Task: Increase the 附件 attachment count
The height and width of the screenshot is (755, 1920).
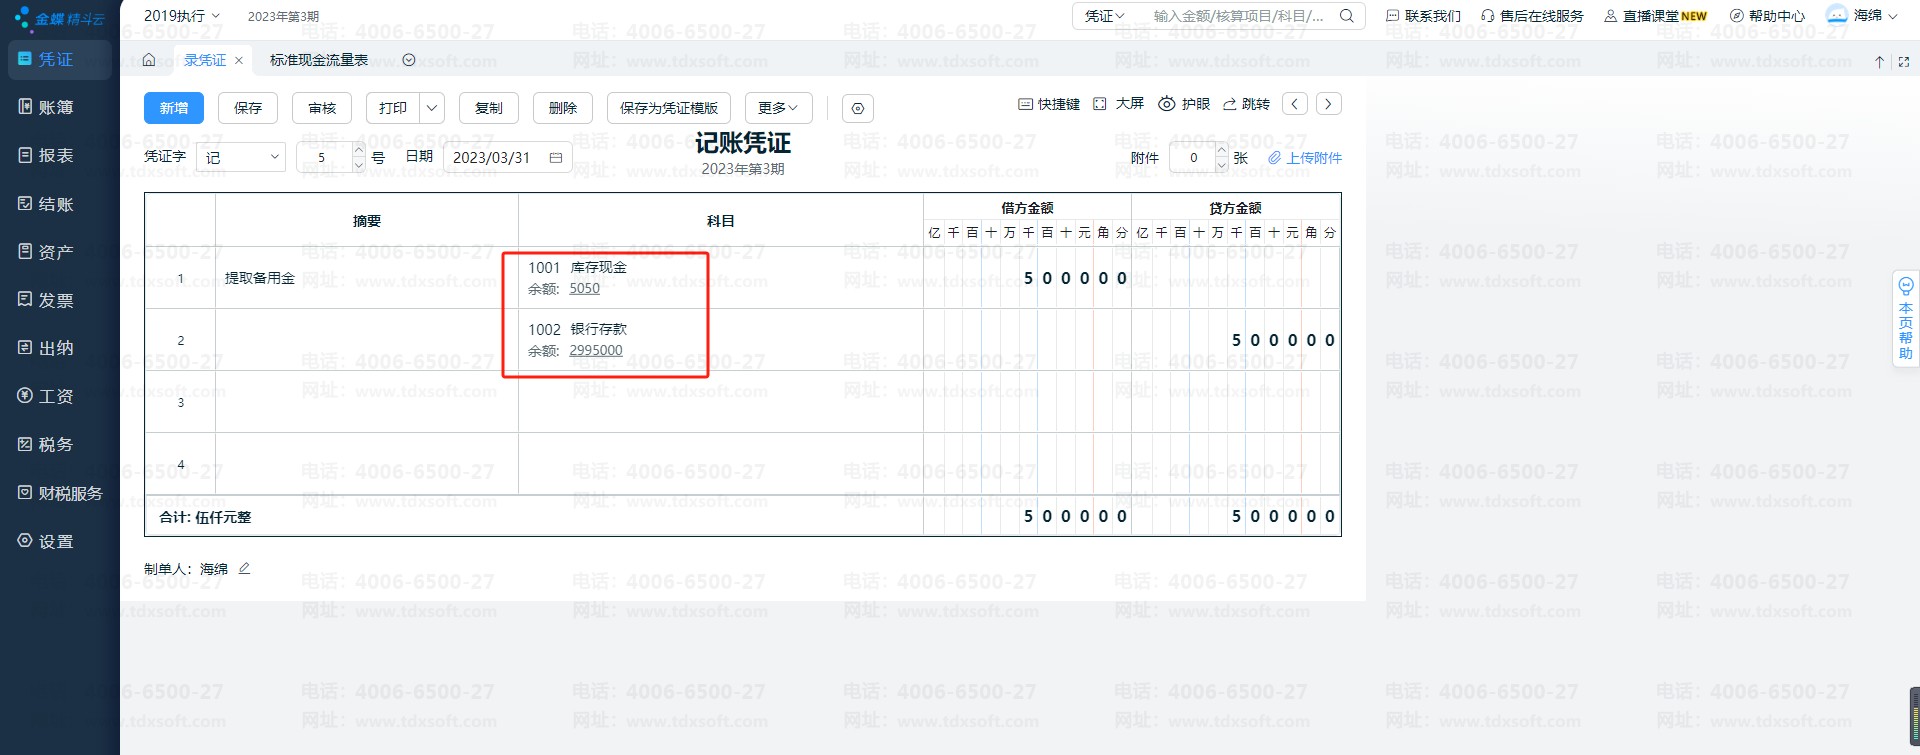Action: (x=1221, y=150)
